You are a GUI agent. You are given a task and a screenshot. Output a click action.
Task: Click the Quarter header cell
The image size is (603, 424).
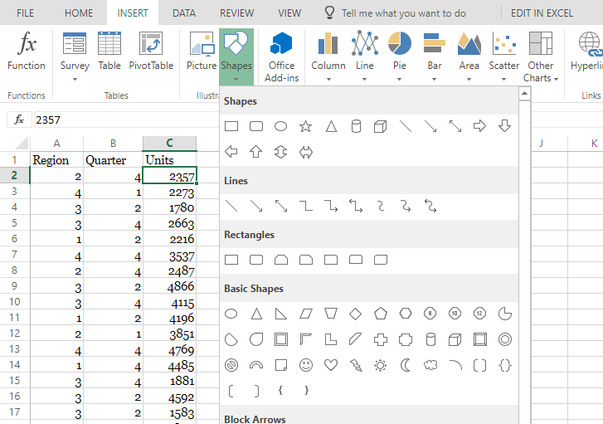(113, 160)
